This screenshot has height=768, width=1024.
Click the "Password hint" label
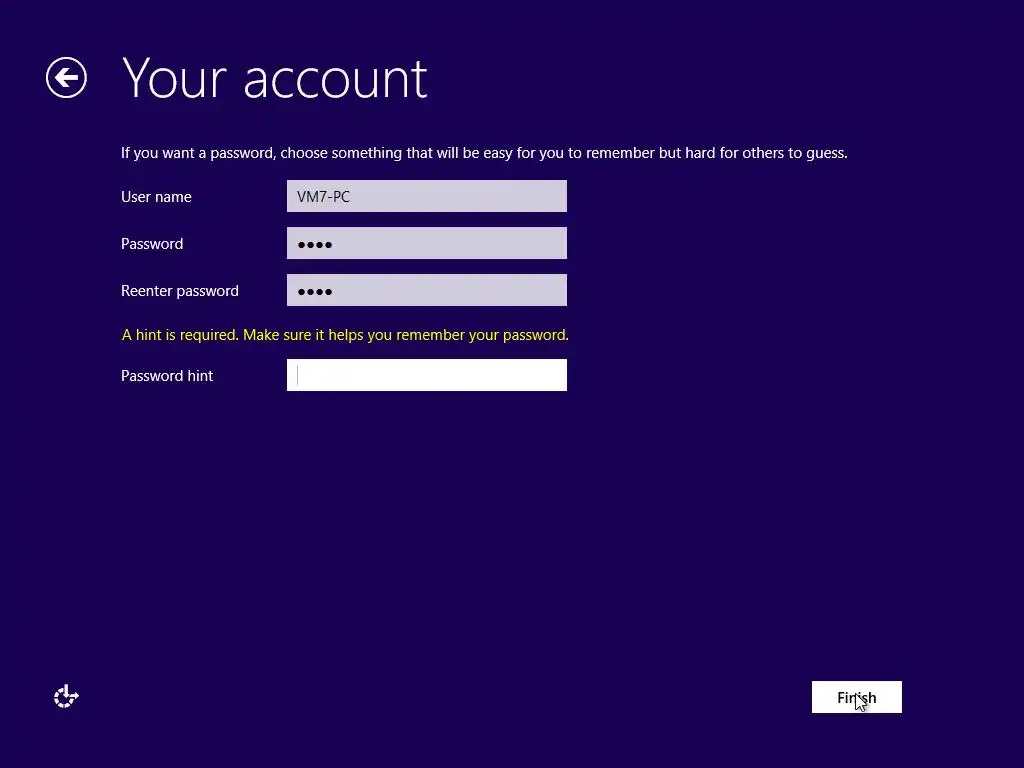click(167, 376)
